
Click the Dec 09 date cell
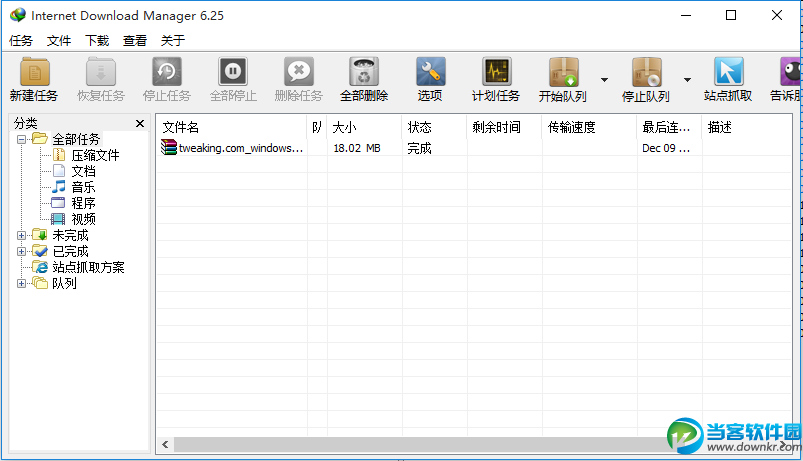point(666,148)
